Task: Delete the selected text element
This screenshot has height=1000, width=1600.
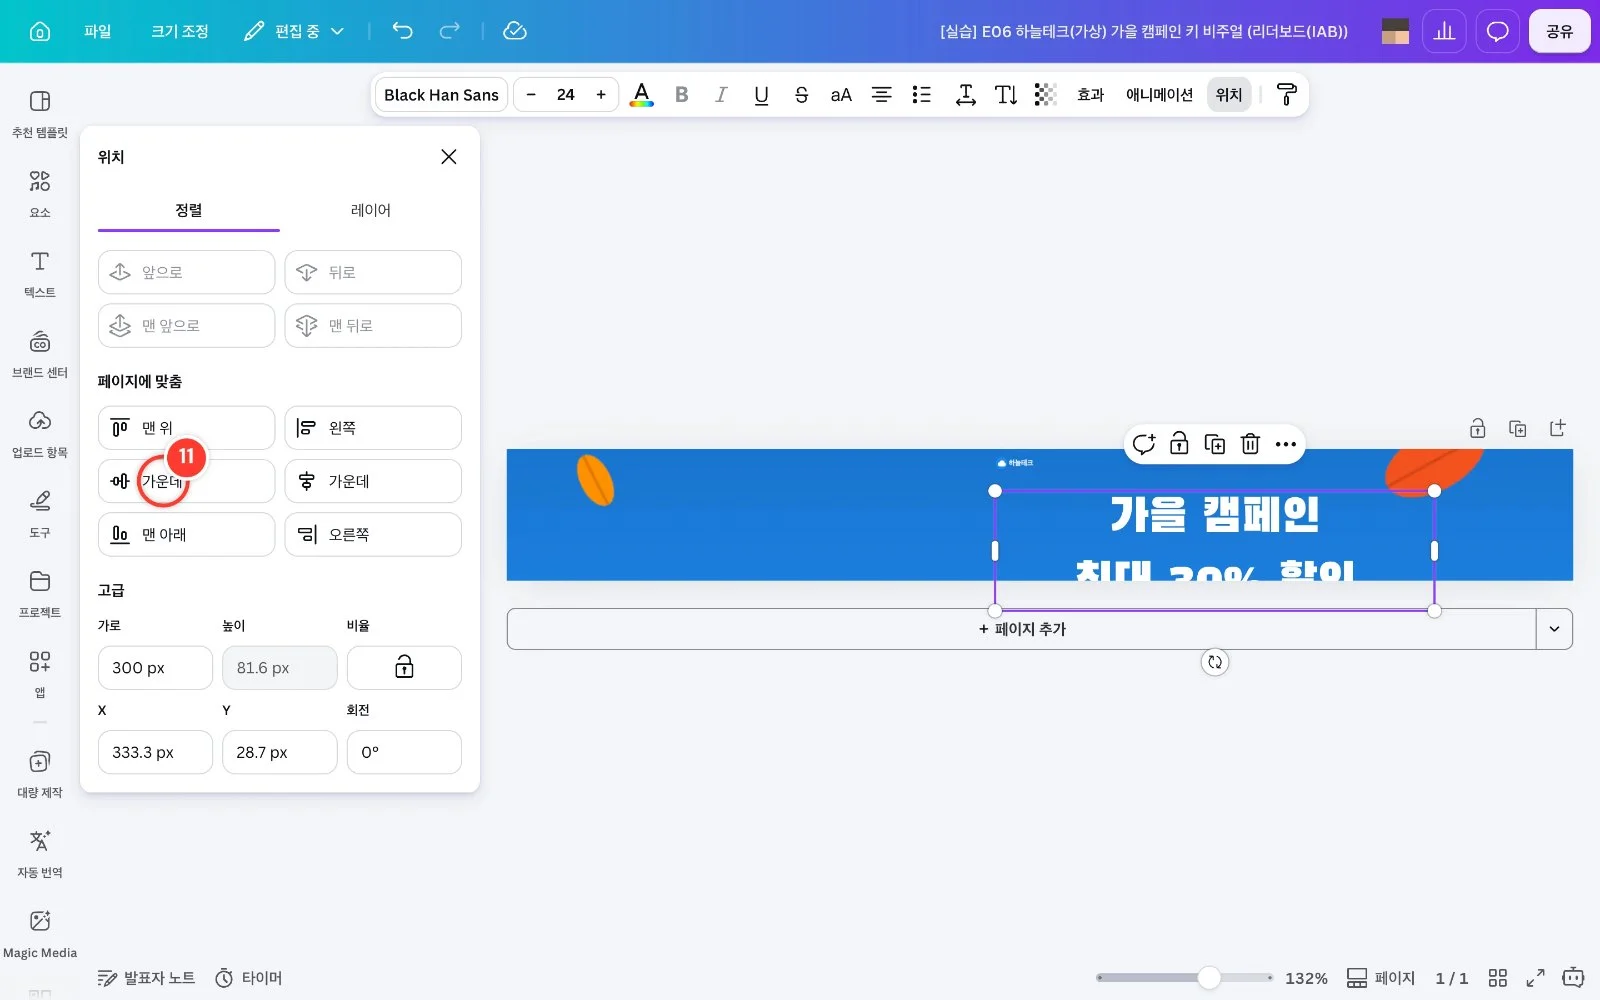Action: (x=1250, y=444)
